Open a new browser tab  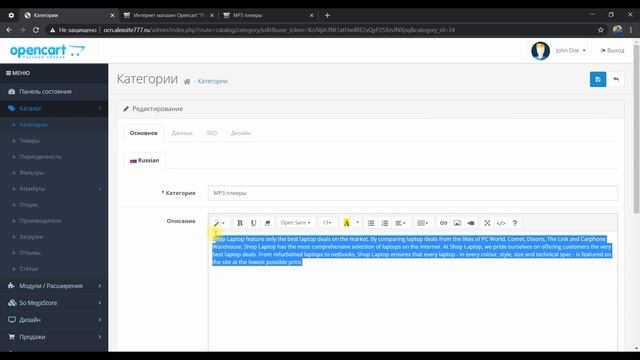(x=327, y=15)
